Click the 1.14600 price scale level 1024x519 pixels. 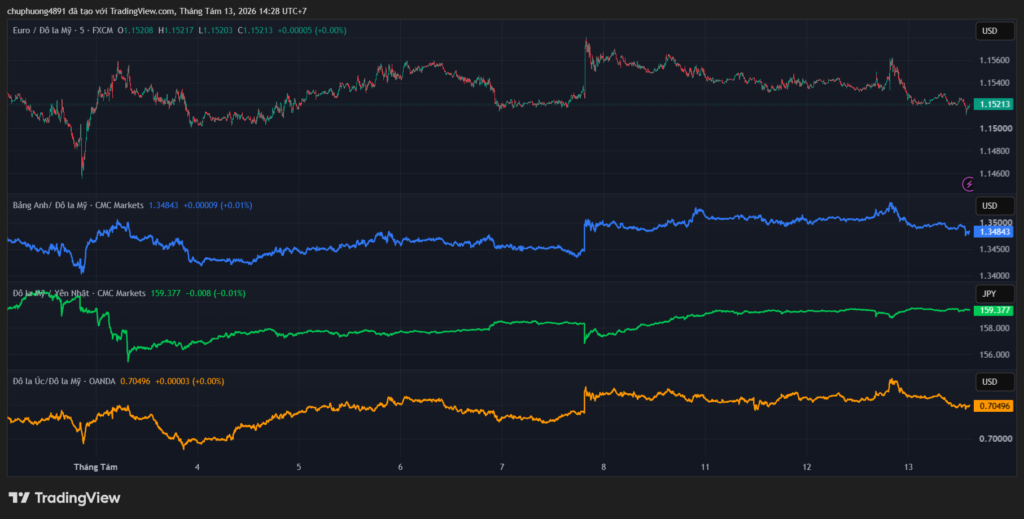point(994,174)
